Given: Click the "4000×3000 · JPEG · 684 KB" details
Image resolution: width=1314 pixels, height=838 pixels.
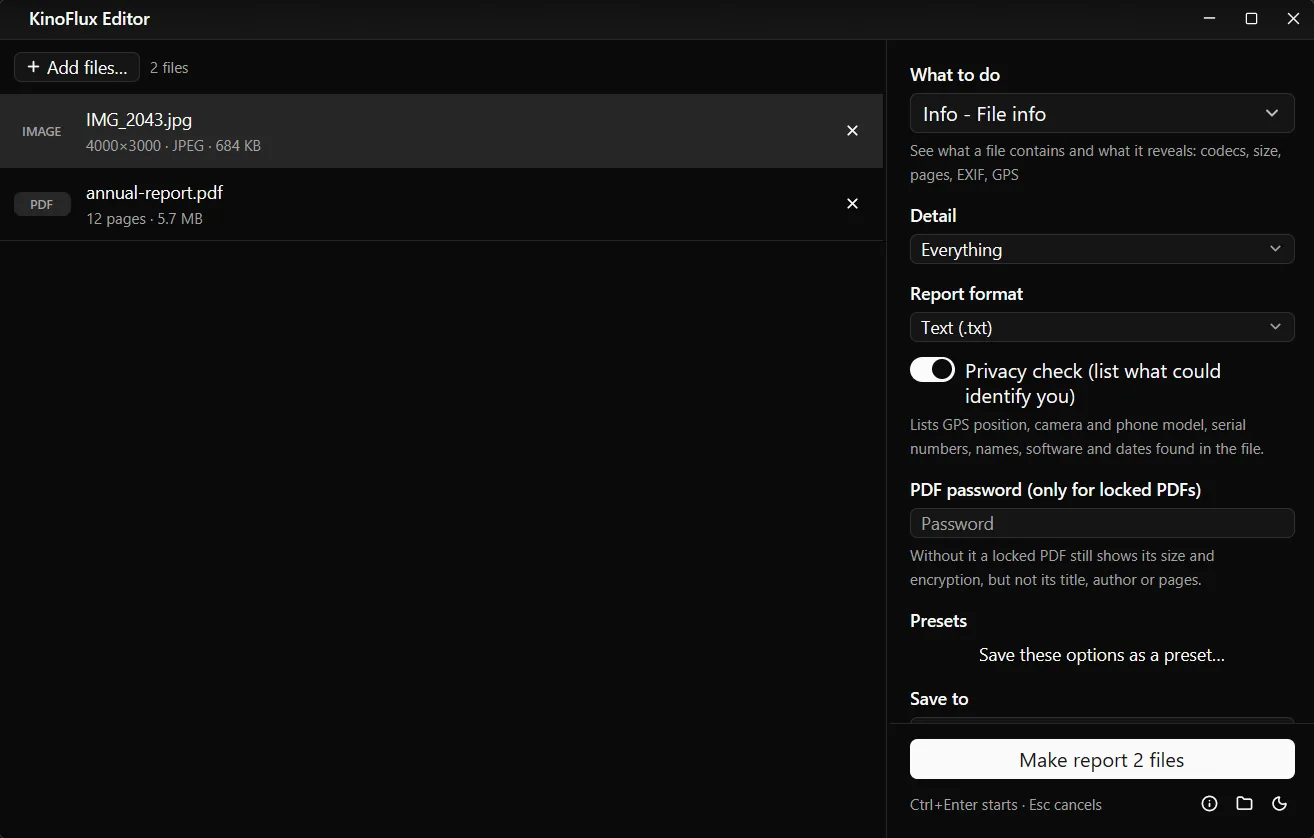Looking at the screenshot, I should click(x=173, y=146).
